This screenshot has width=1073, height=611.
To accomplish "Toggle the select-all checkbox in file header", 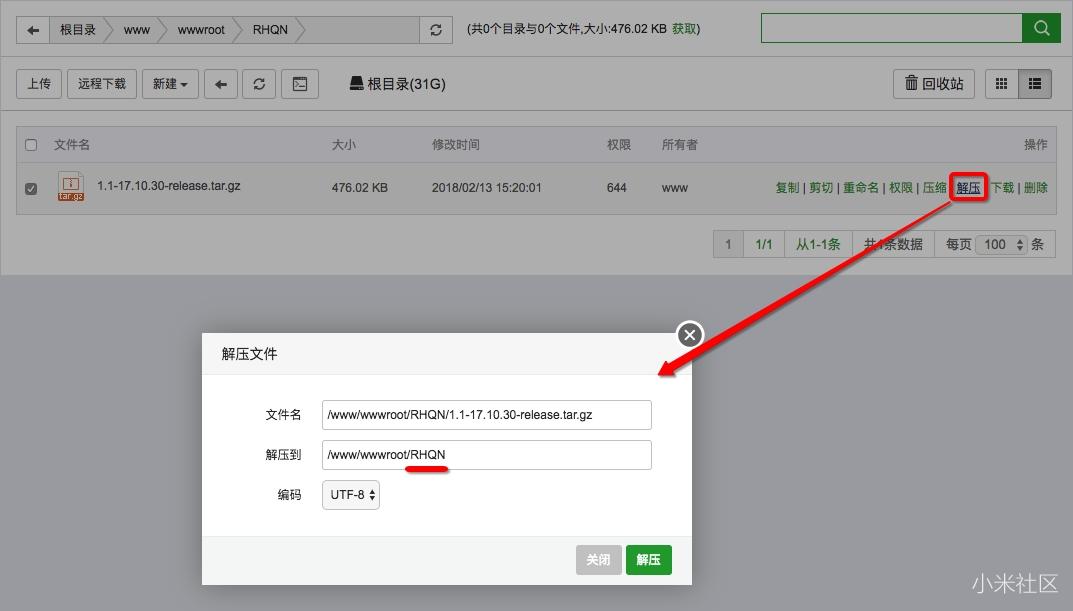I will coord(30,144).
